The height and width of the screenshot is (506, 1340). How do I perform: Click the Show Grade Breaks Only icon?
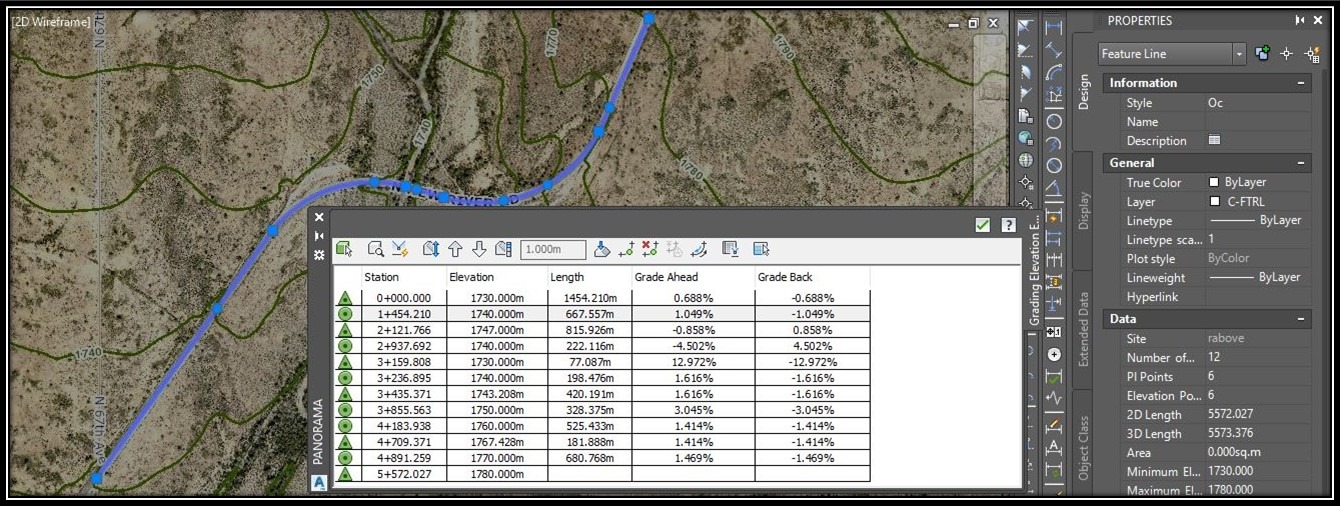coord(731,249)
